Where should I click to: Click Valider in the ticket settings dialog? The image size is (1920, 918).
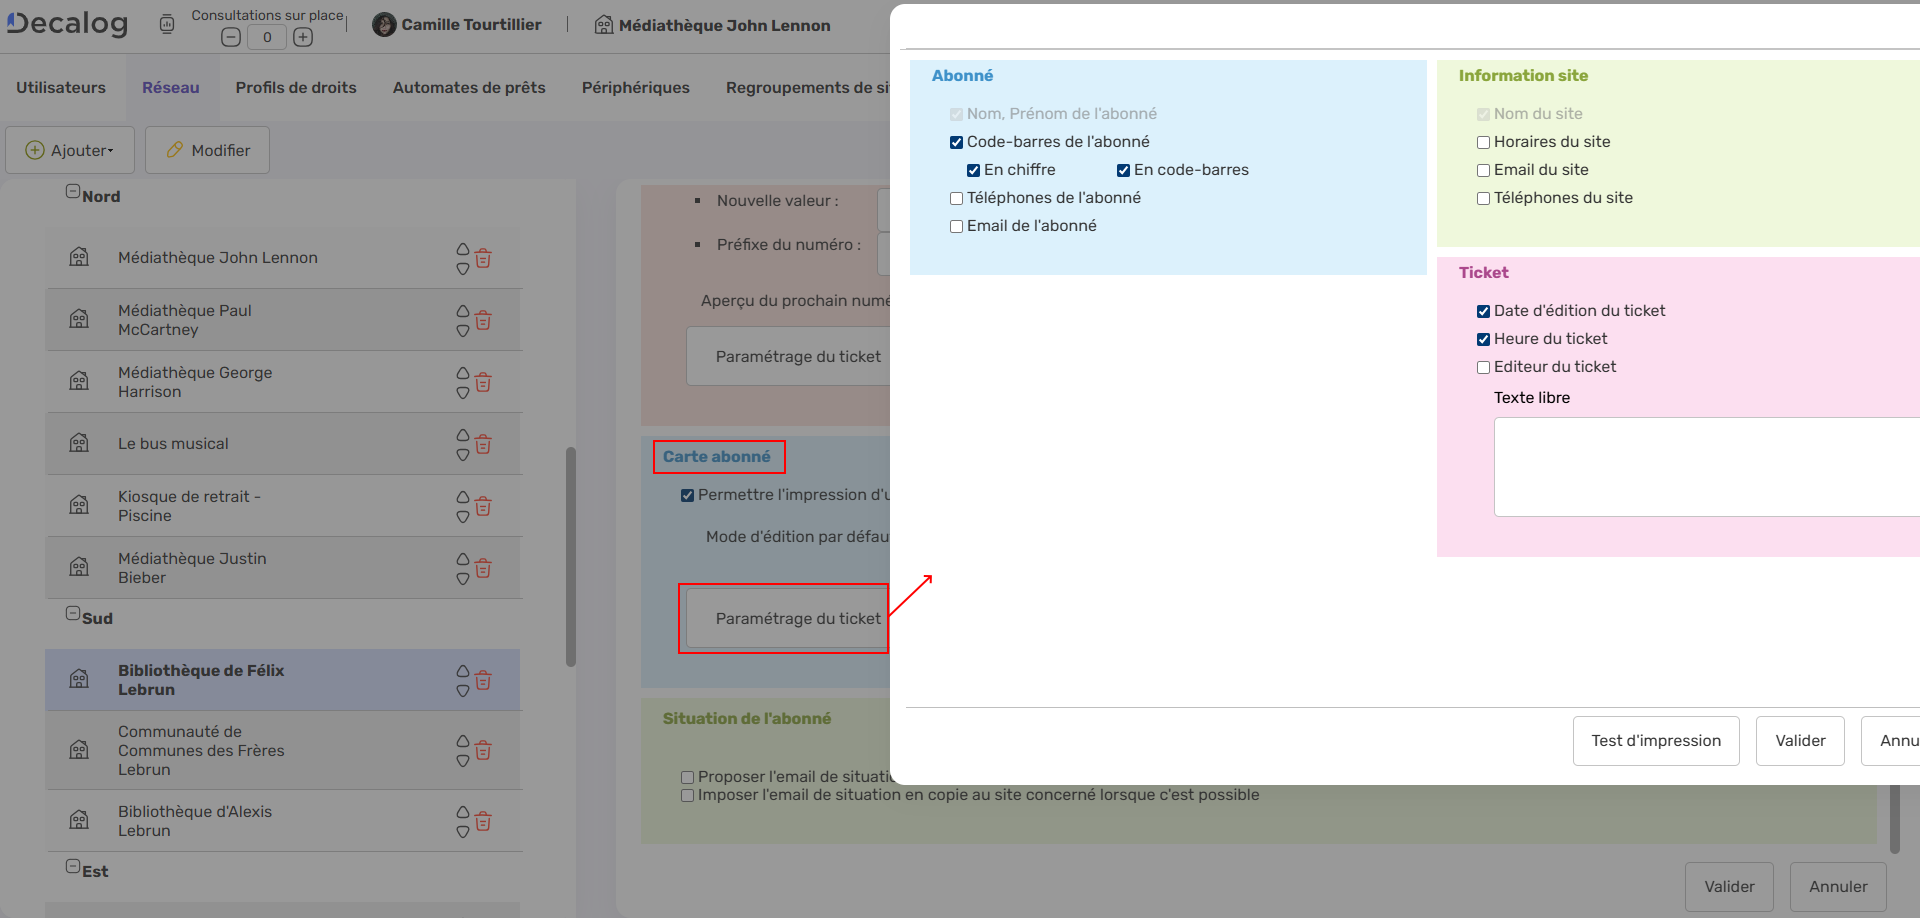tap(1799, 741)
